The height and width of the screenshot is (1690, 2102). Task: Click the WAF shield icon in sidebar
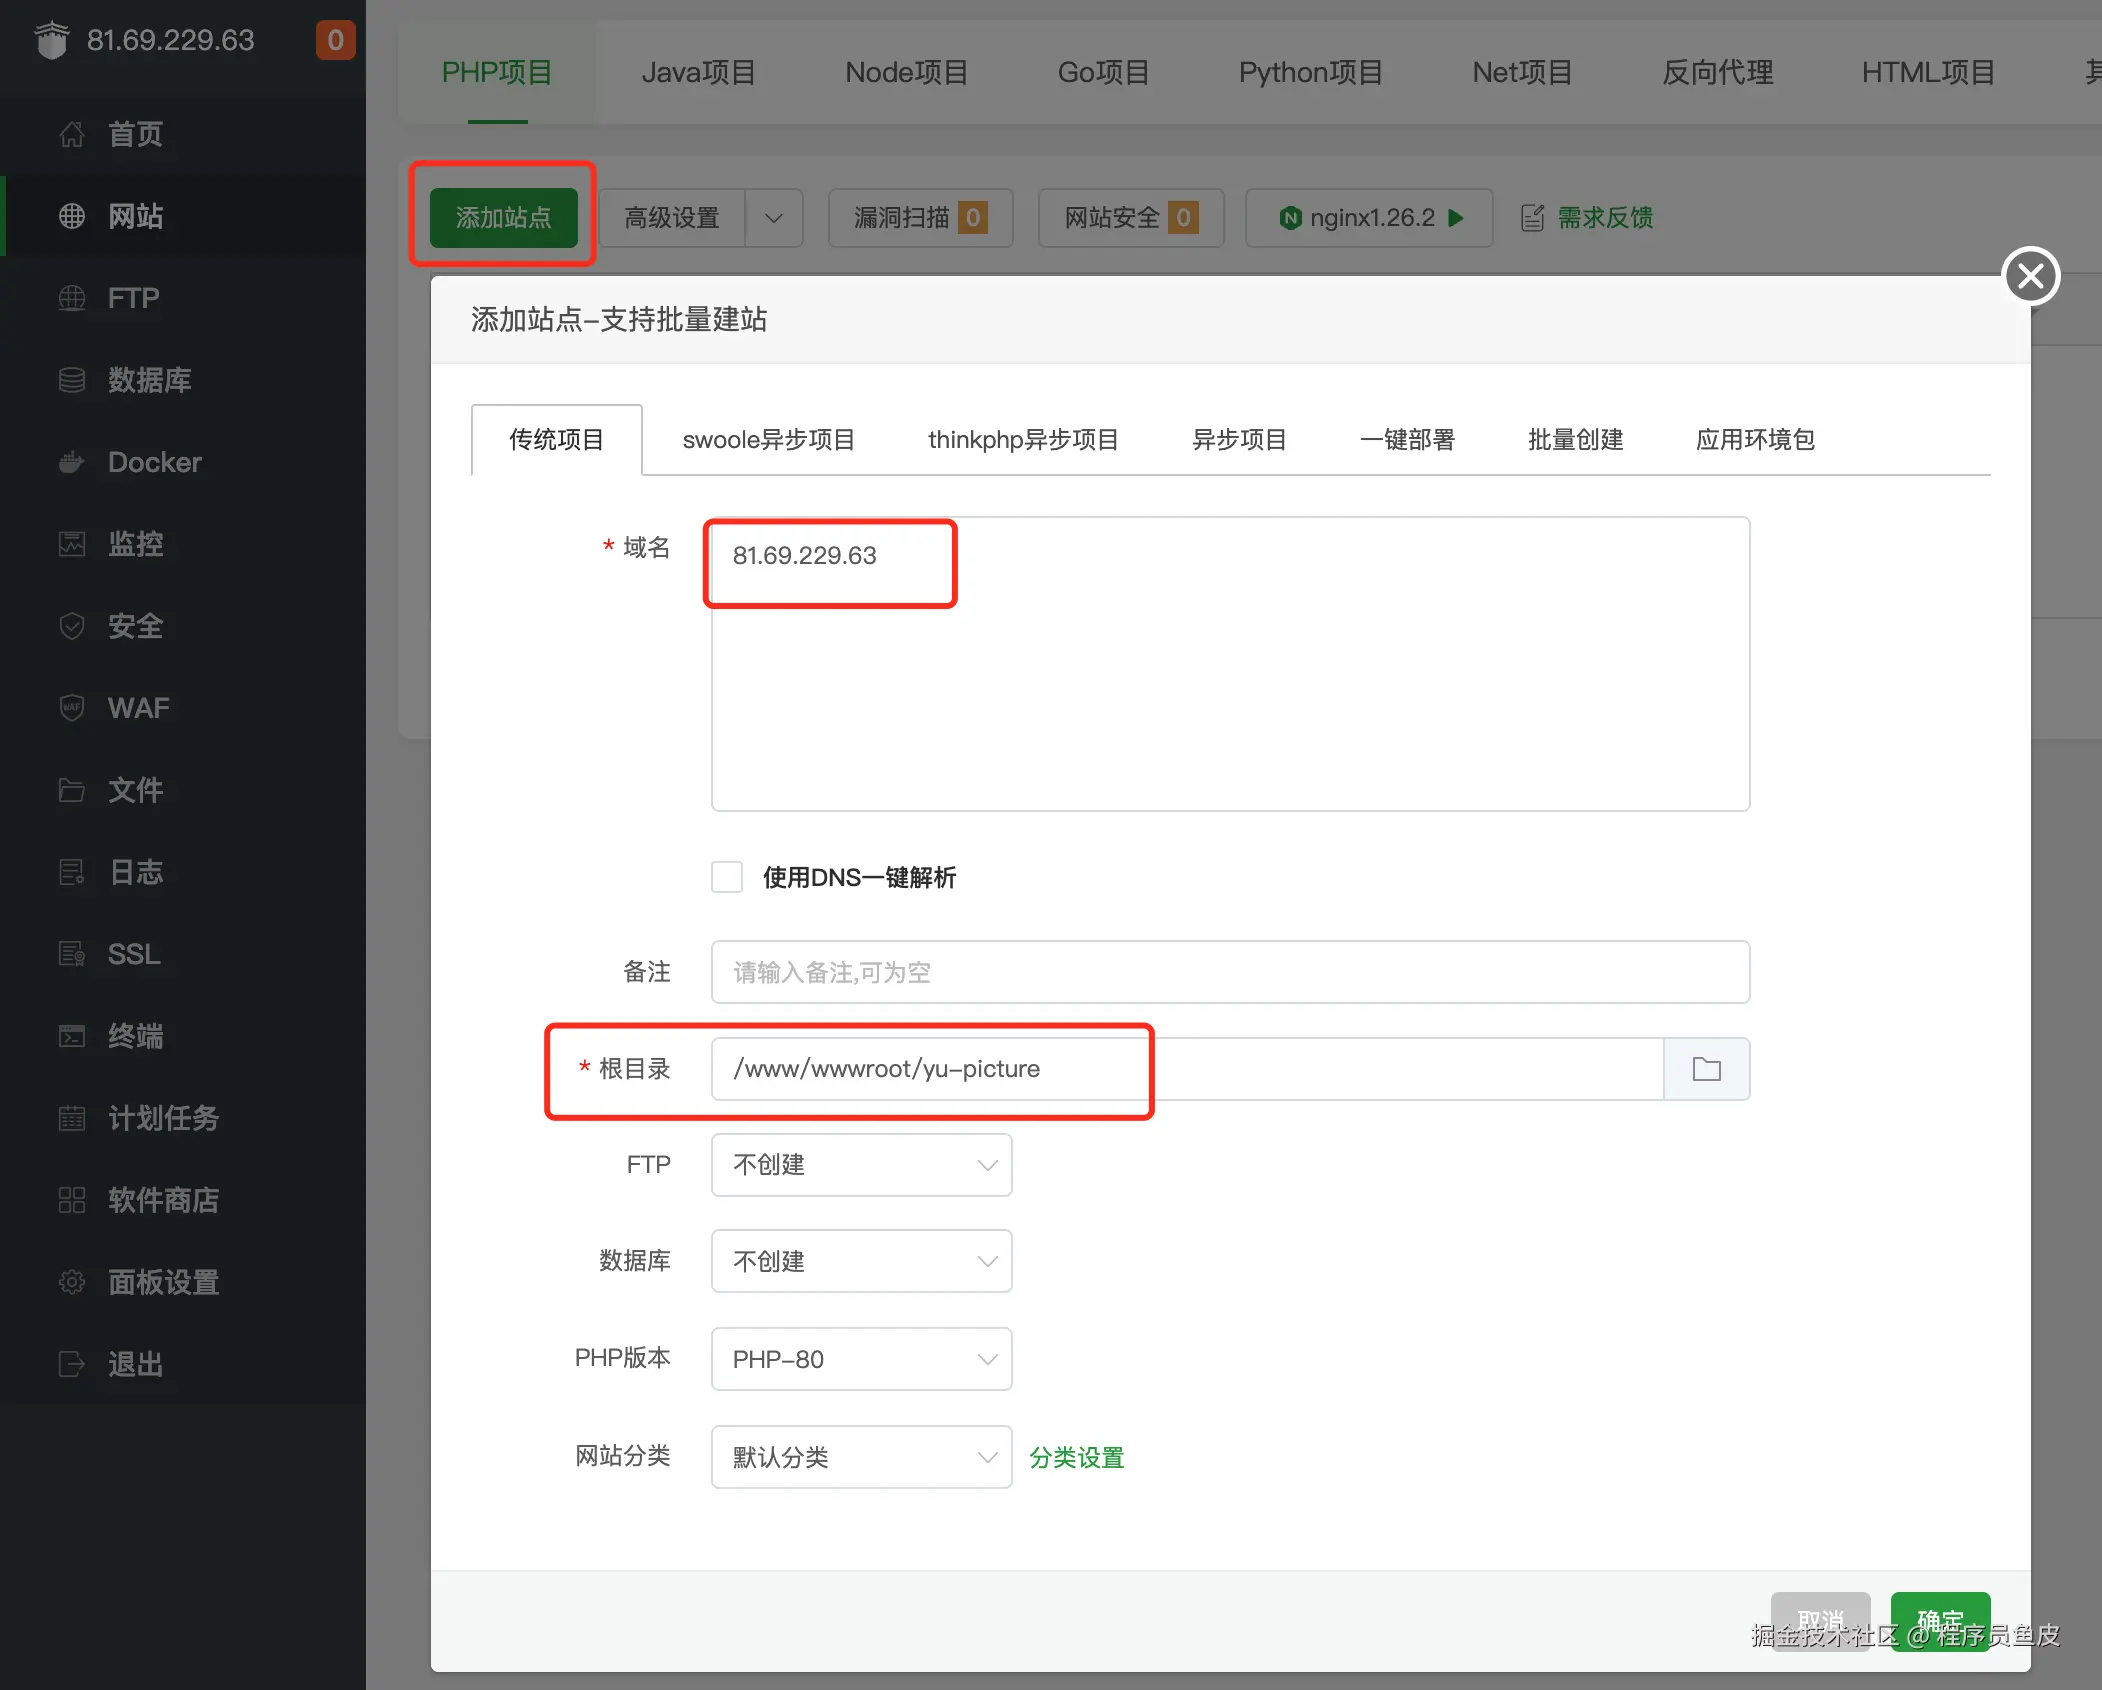coord(72,708)
